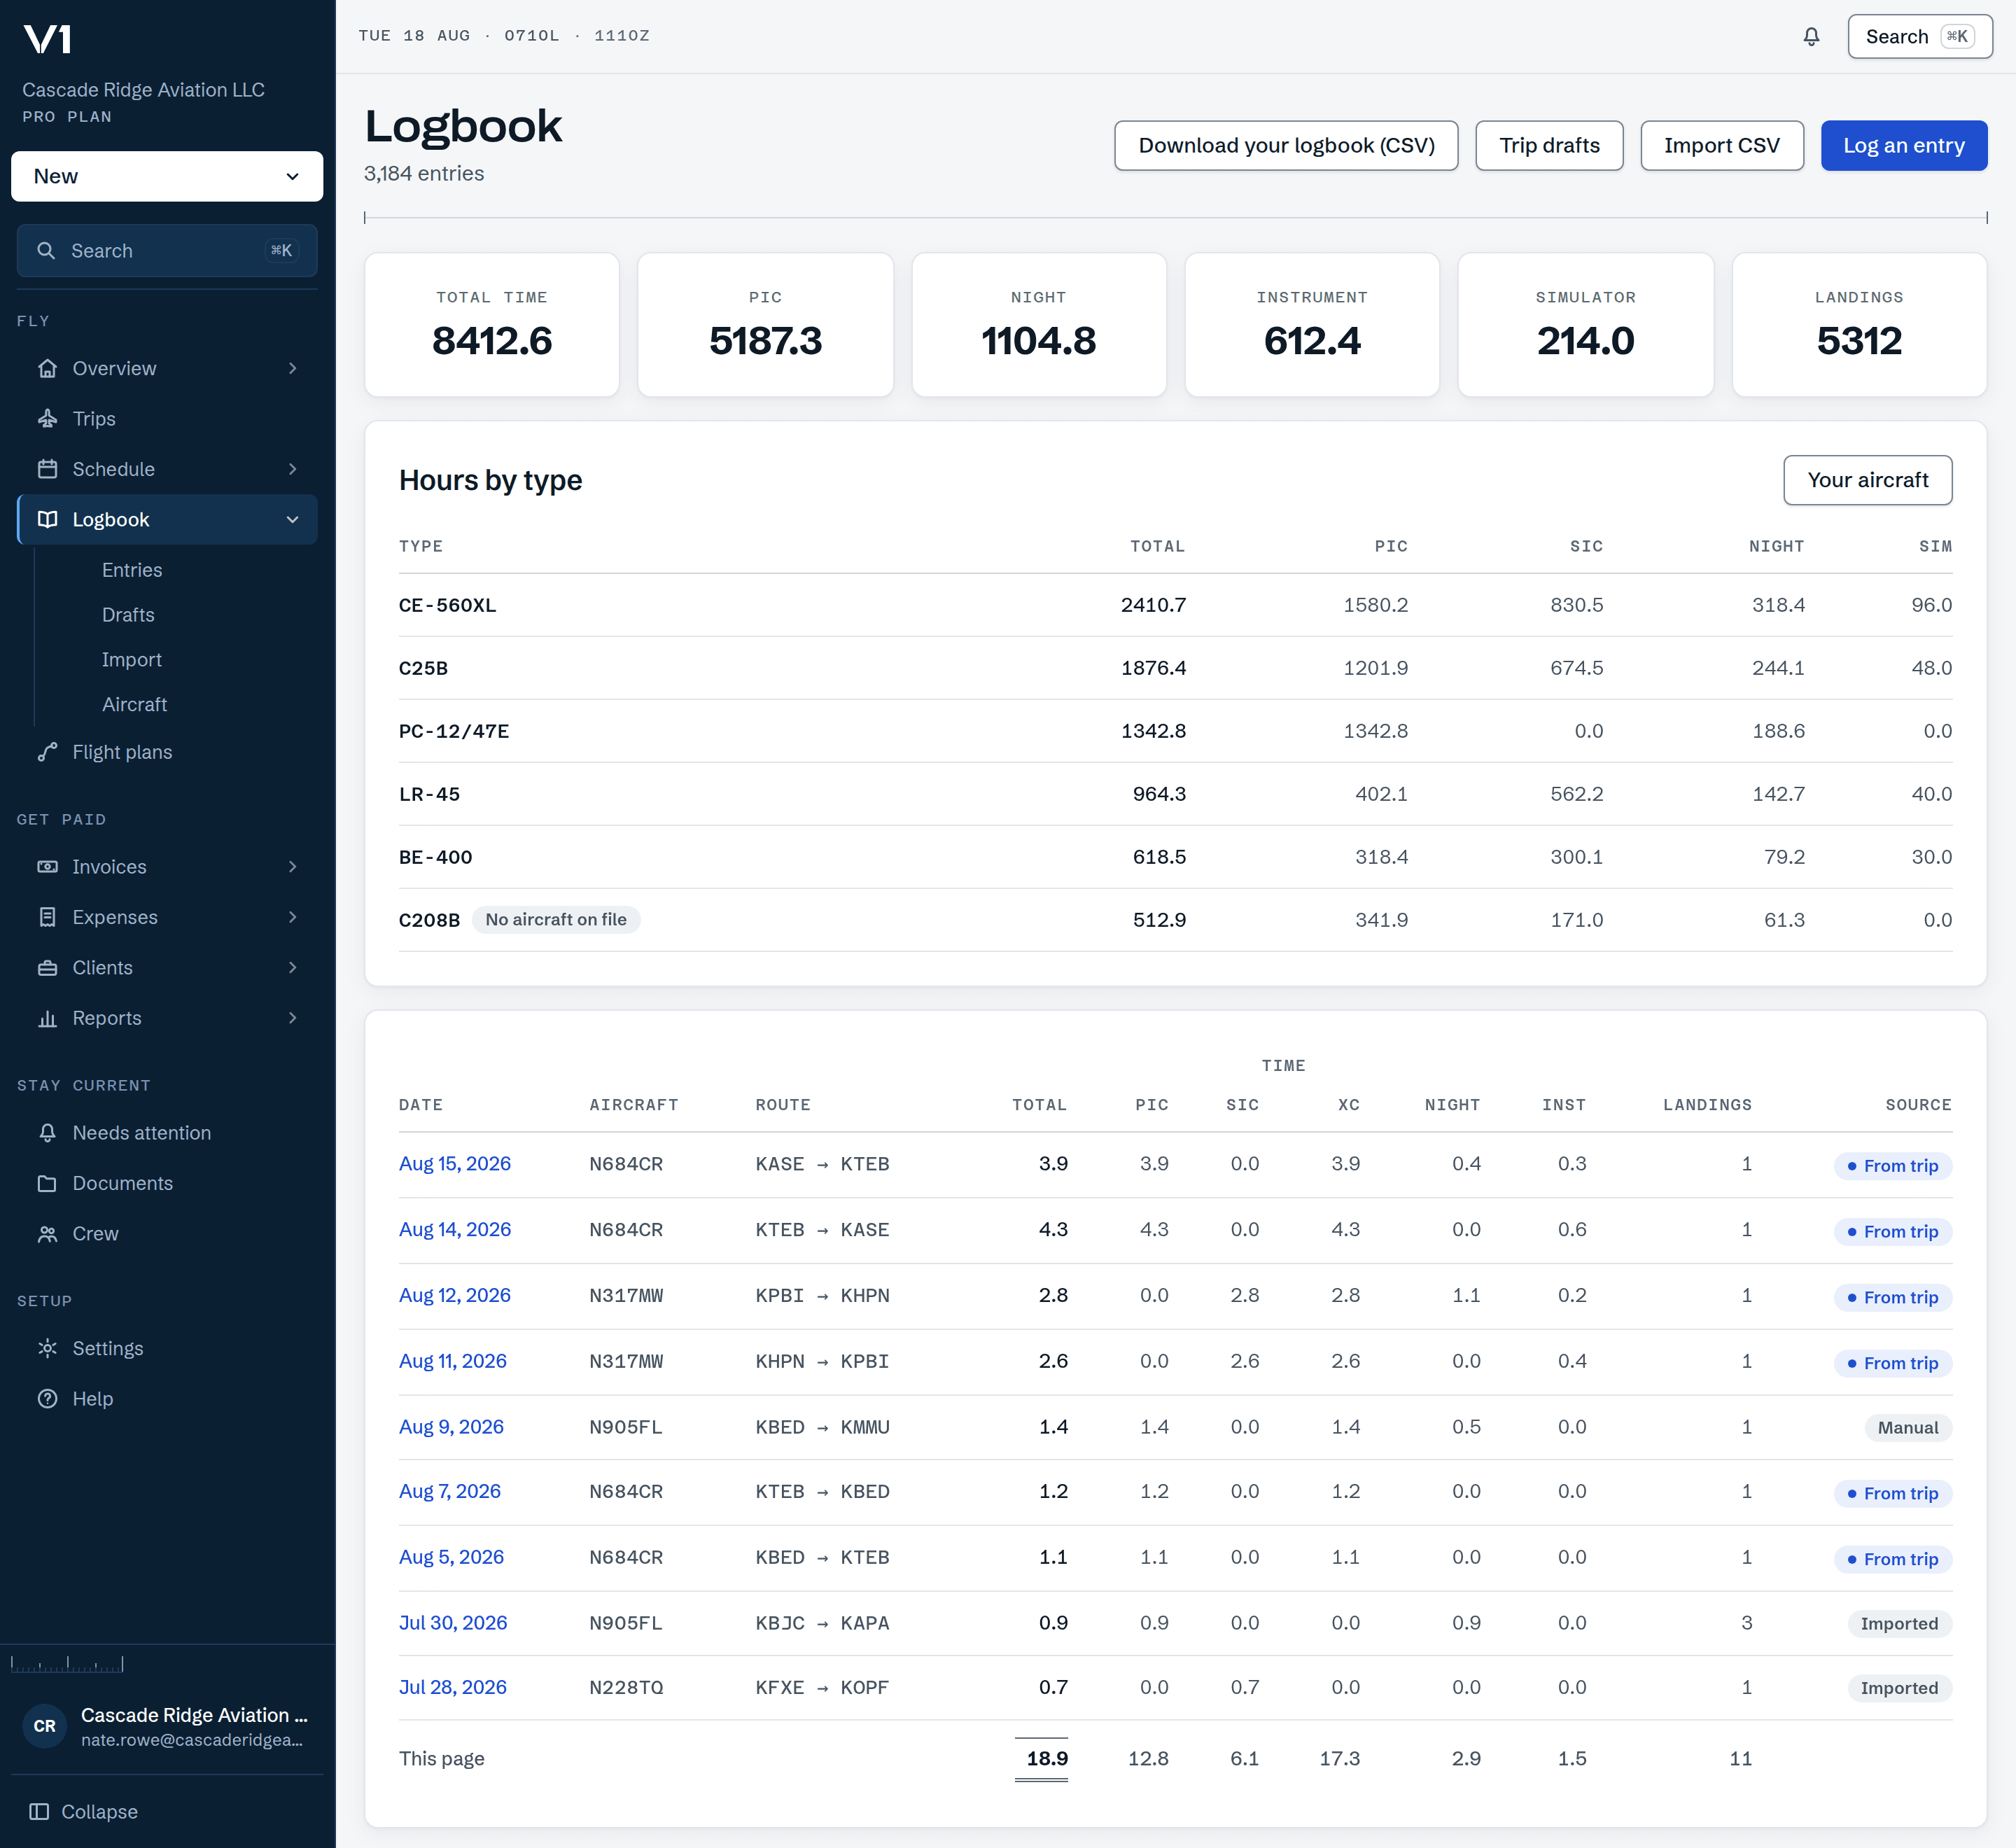This screenshot has width=2016, height=1848.
Task: Expand the Overview submenu chevron
Action: point(292,368)
